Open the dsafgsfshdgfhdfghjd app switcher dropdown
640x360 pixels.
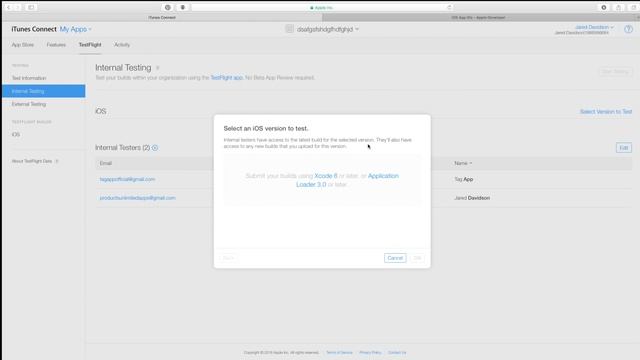(x=328, y=29)
